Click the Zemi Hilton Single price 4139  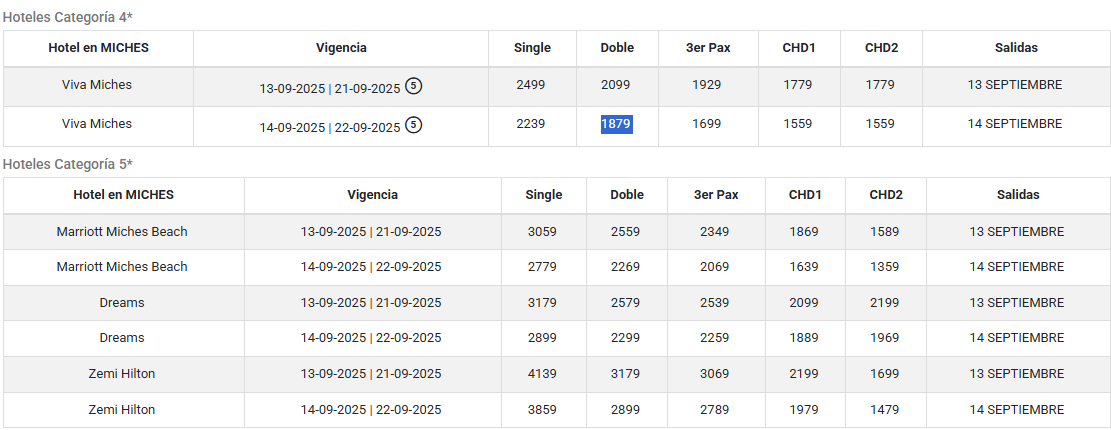pyautogui.click(x=542, y=373)
